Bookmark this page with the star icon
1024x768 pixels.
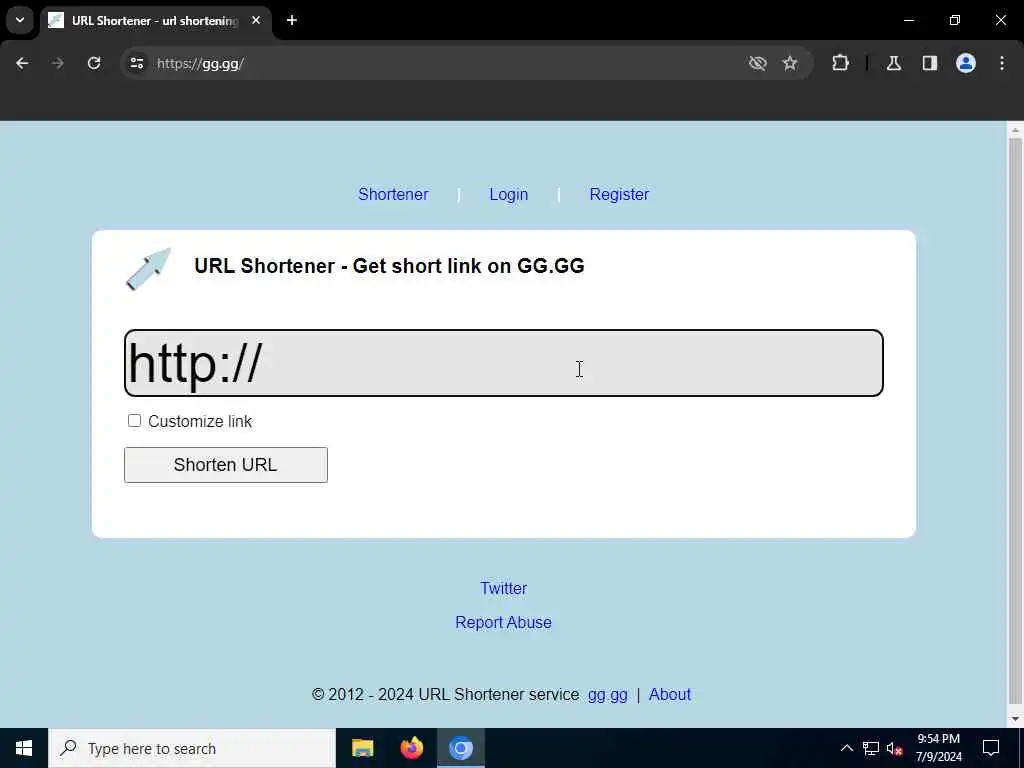pyautogui.click(x=790, y=63)
